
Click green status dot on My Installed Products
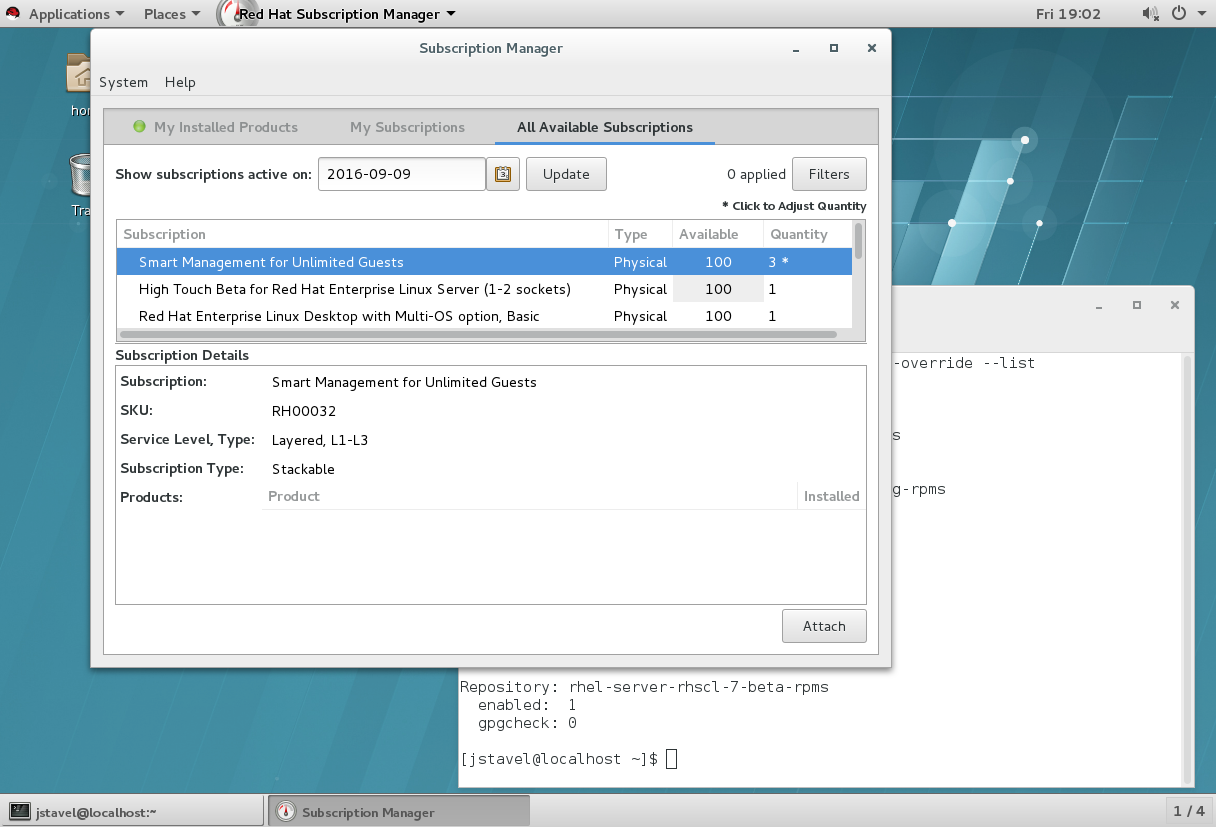(139, 127)
